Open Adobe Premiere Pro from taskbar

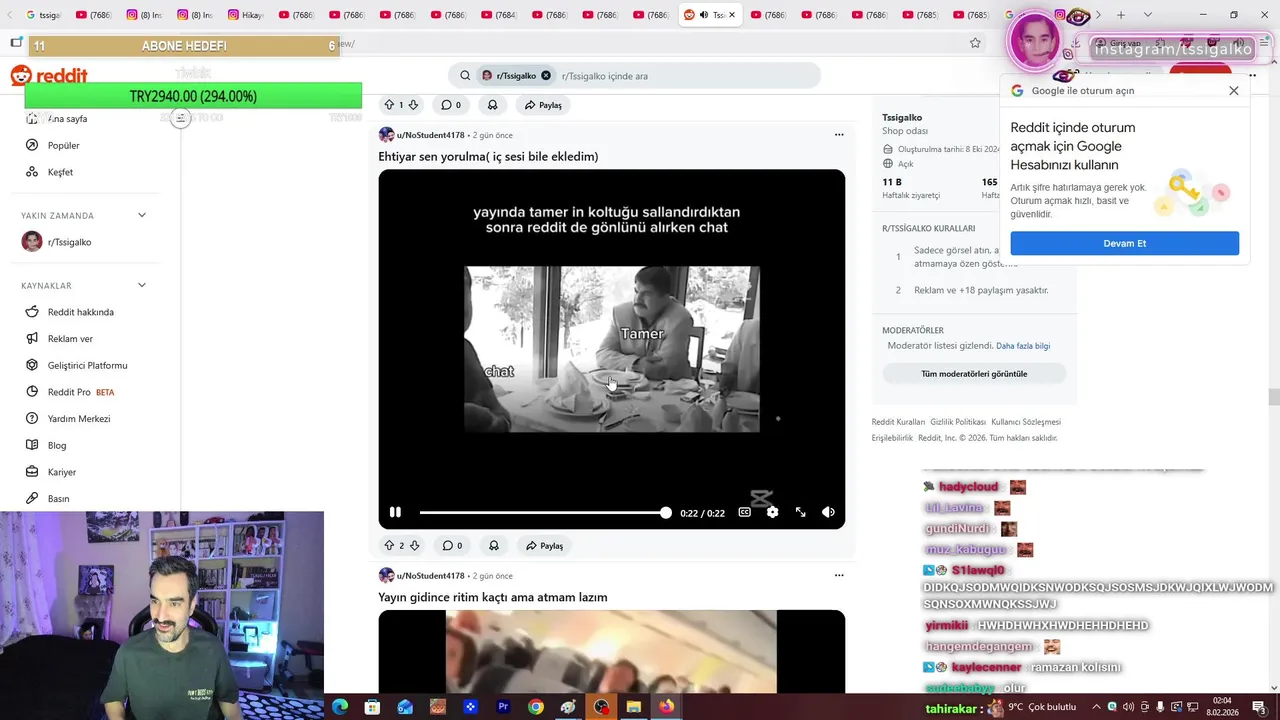pos(503,707)
